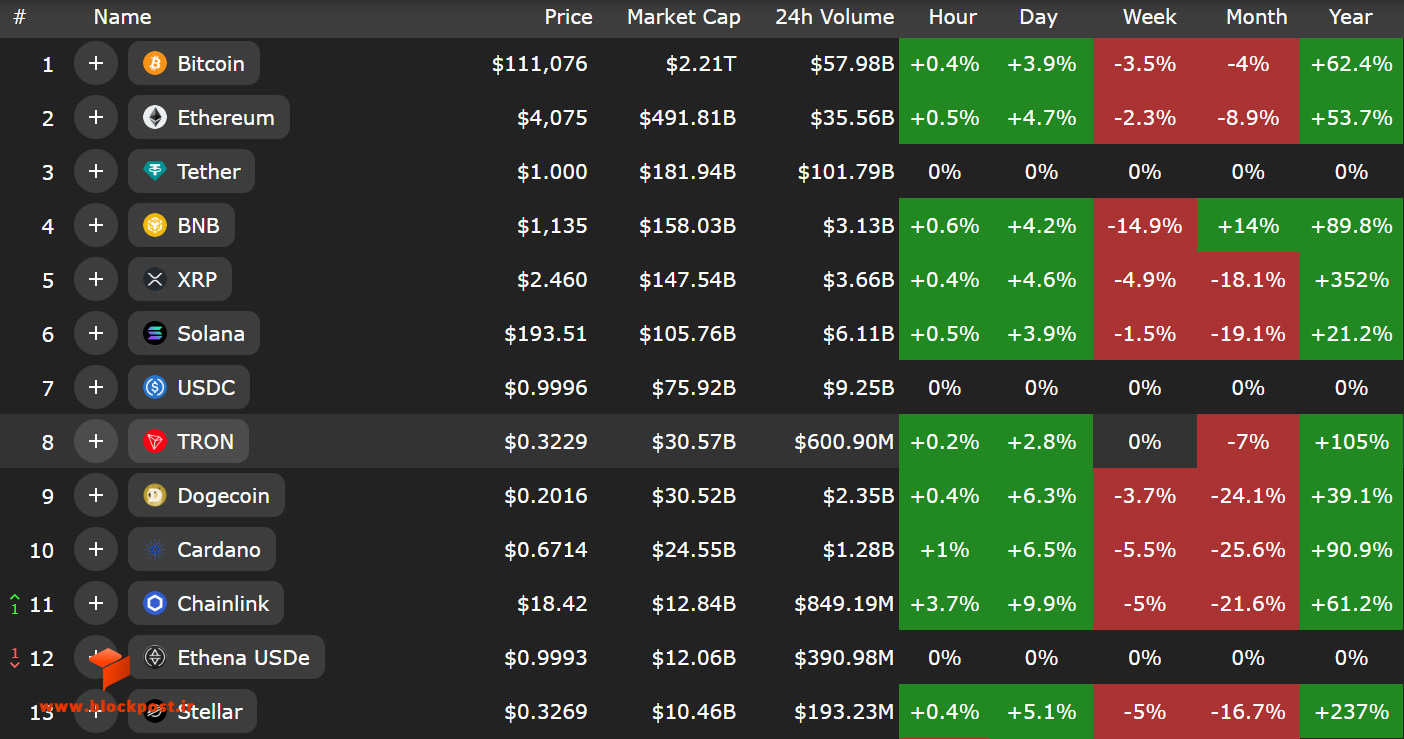Add Bitcoin with the plus button

point(96,64)
